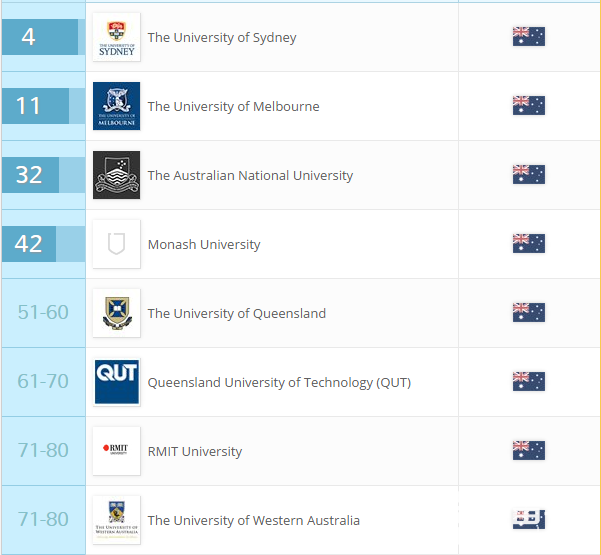Open the University of Queensland crest logo
The image size is (601, 555).
click(117, 313)
